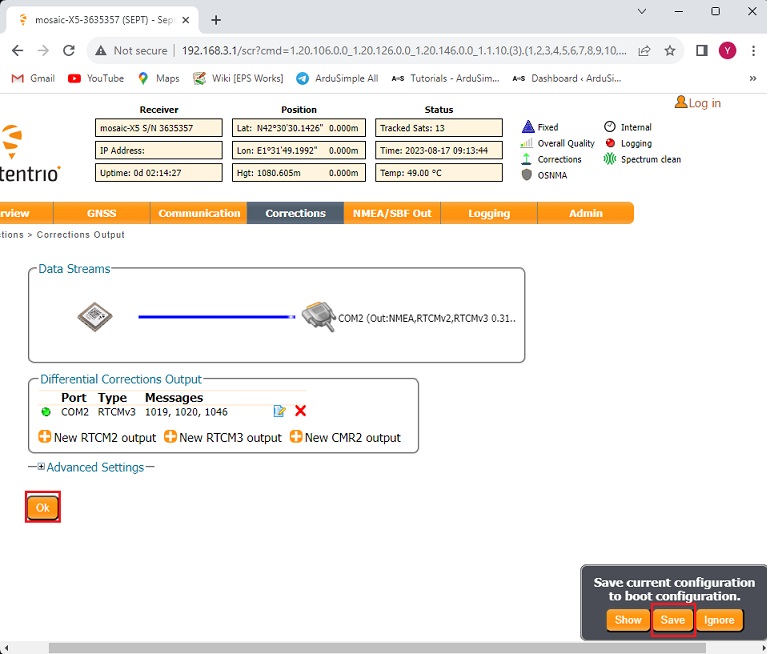Click the Logging red status indicator

(x=610, y=143)
